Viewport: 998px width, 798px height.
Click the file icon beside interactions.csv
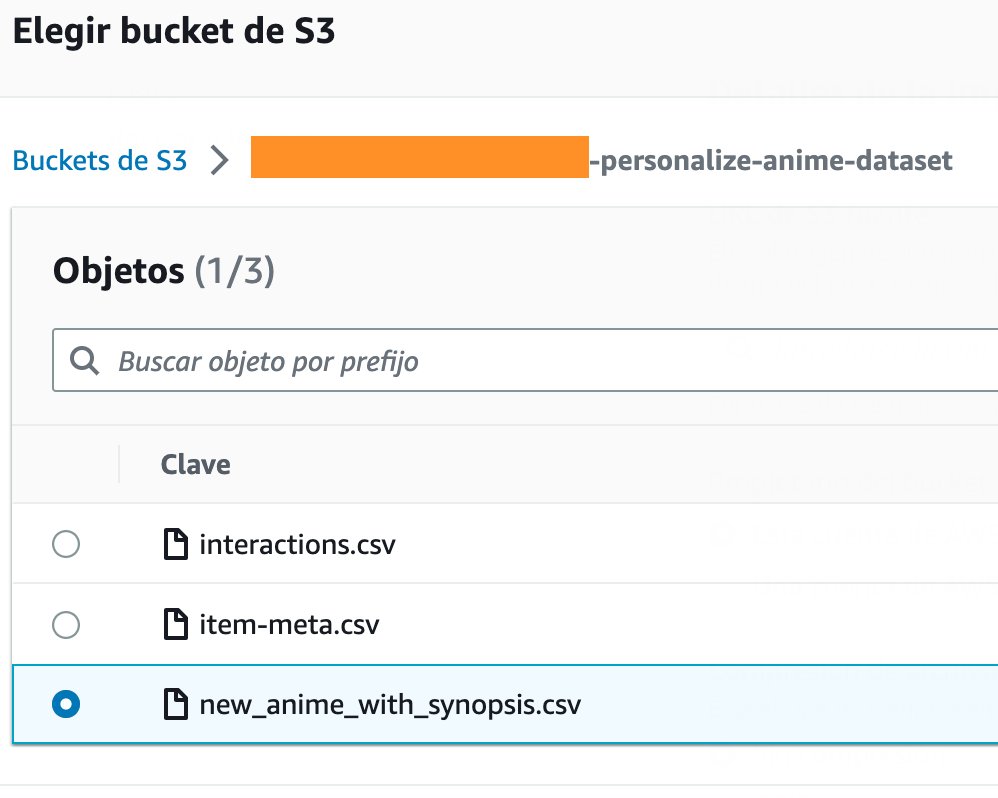tap(176, 544)
